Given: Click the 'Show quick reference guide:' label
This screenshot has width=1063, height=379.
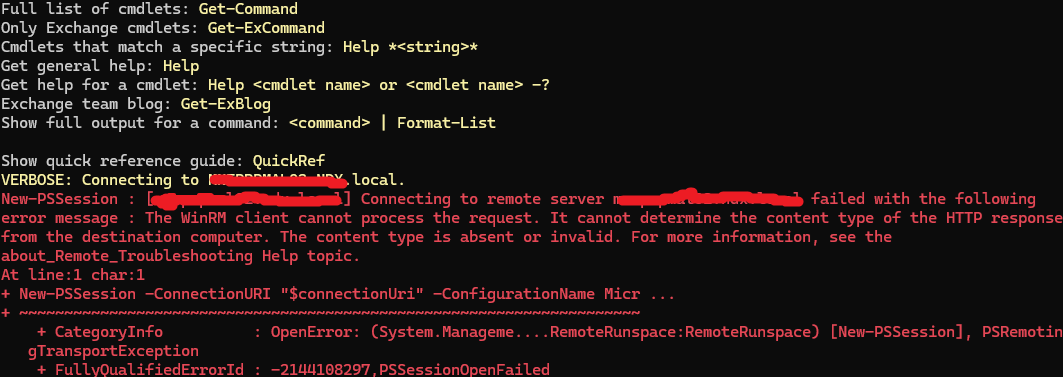Looking at the screenshot, I should 123,161.
